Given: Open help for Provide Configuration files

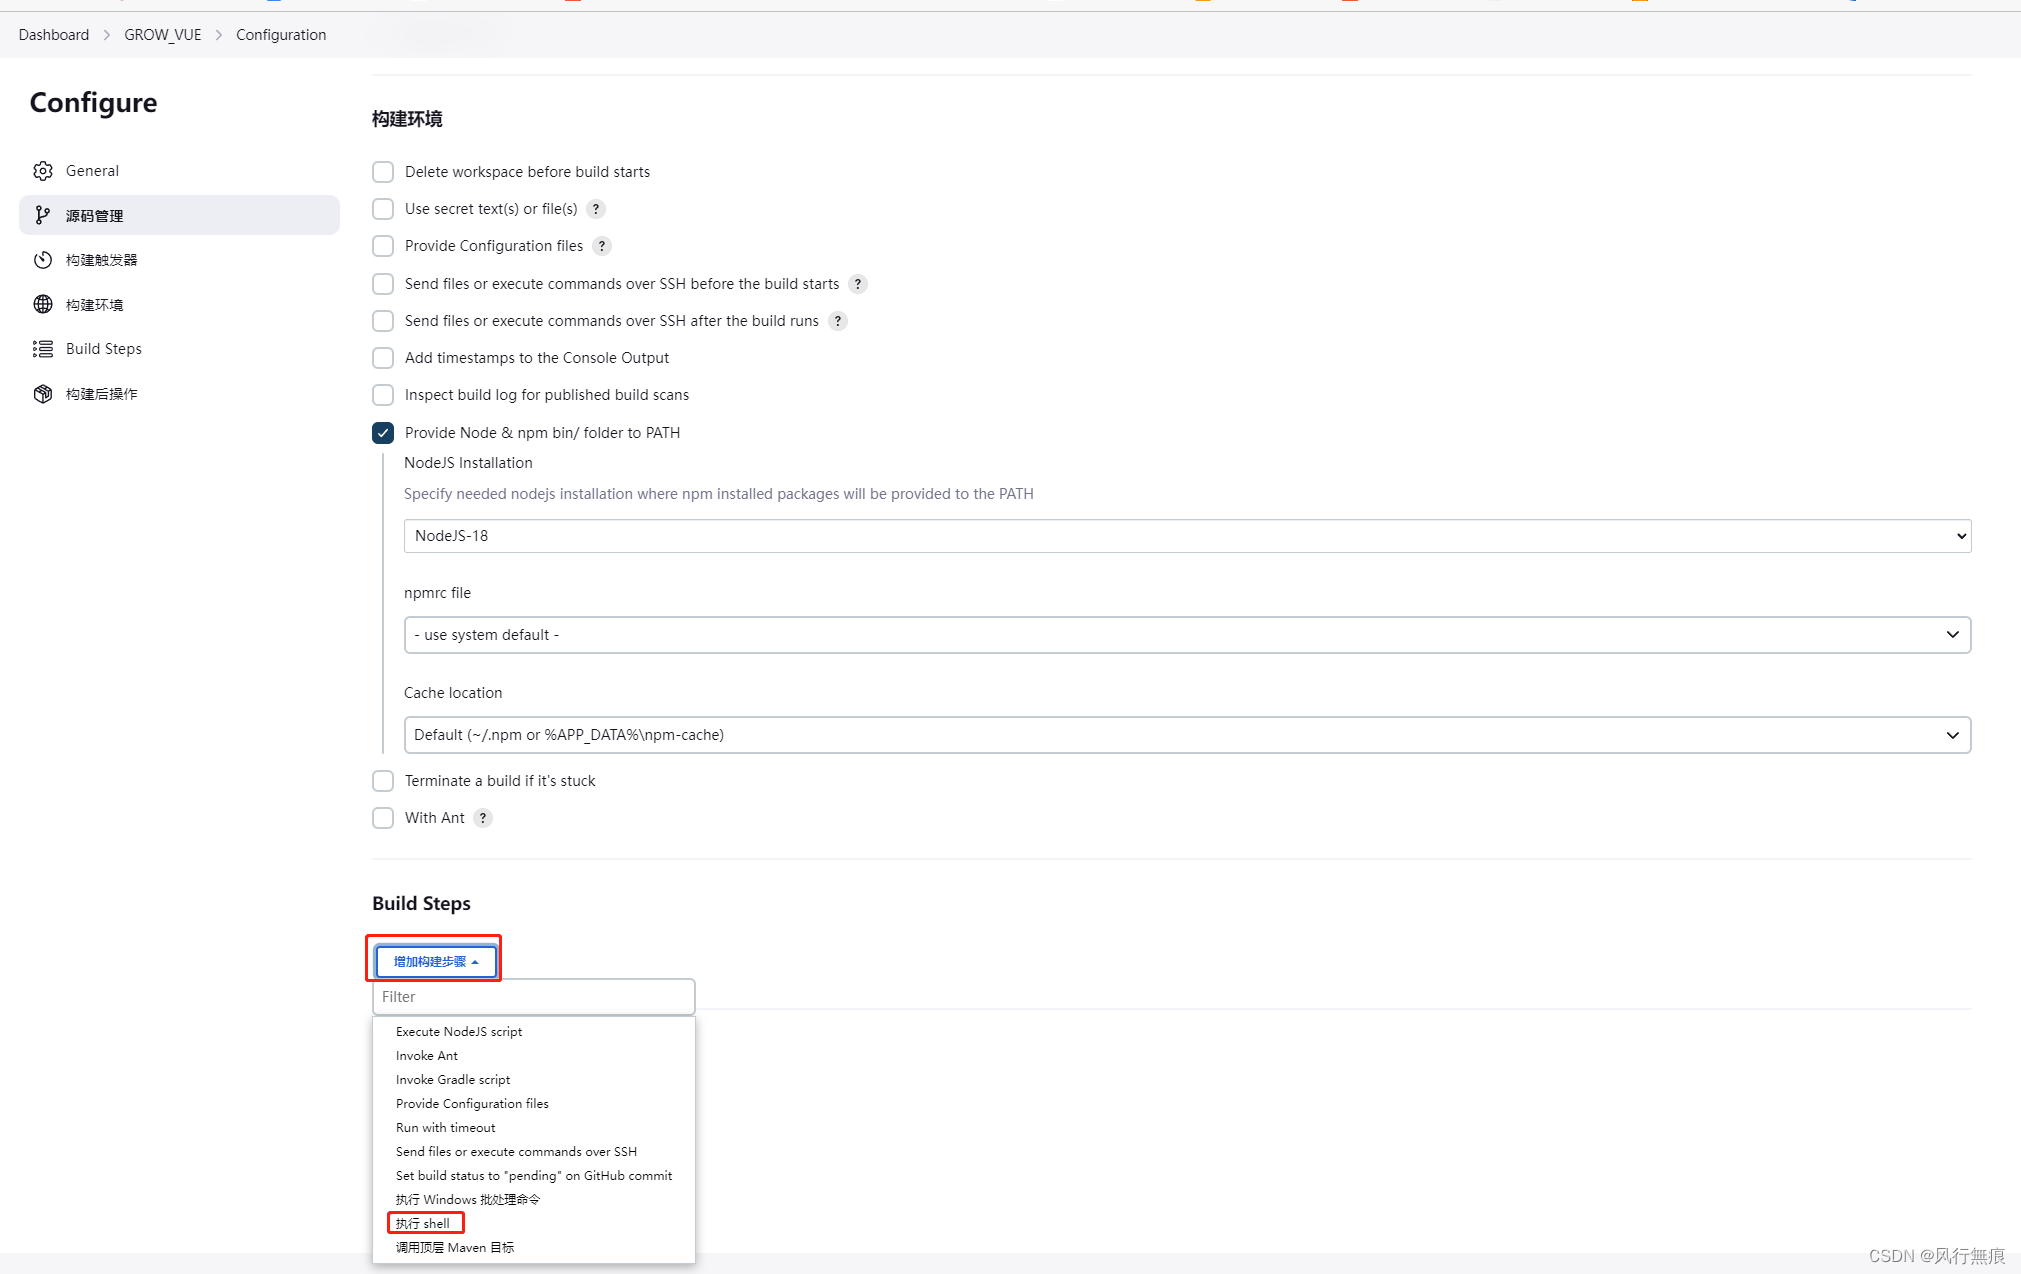Looking at the screenshot, I should point(602,246).
